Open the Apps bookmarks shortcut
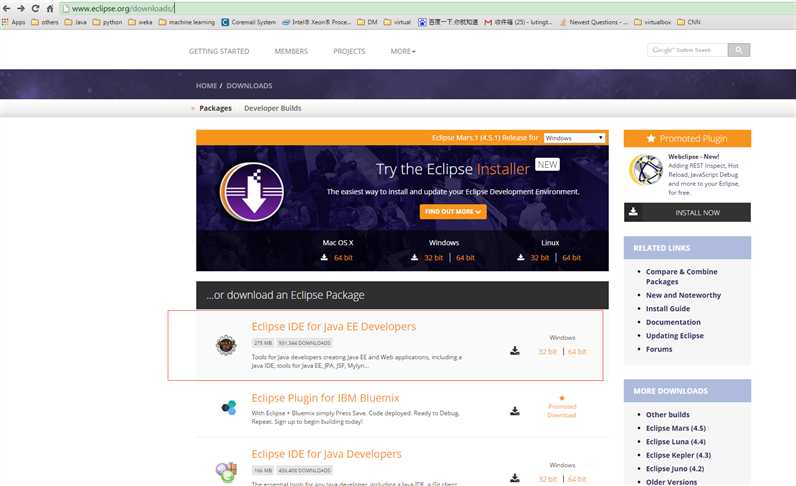The height and width of the screenshot is (486, 796). click(14, 22)
